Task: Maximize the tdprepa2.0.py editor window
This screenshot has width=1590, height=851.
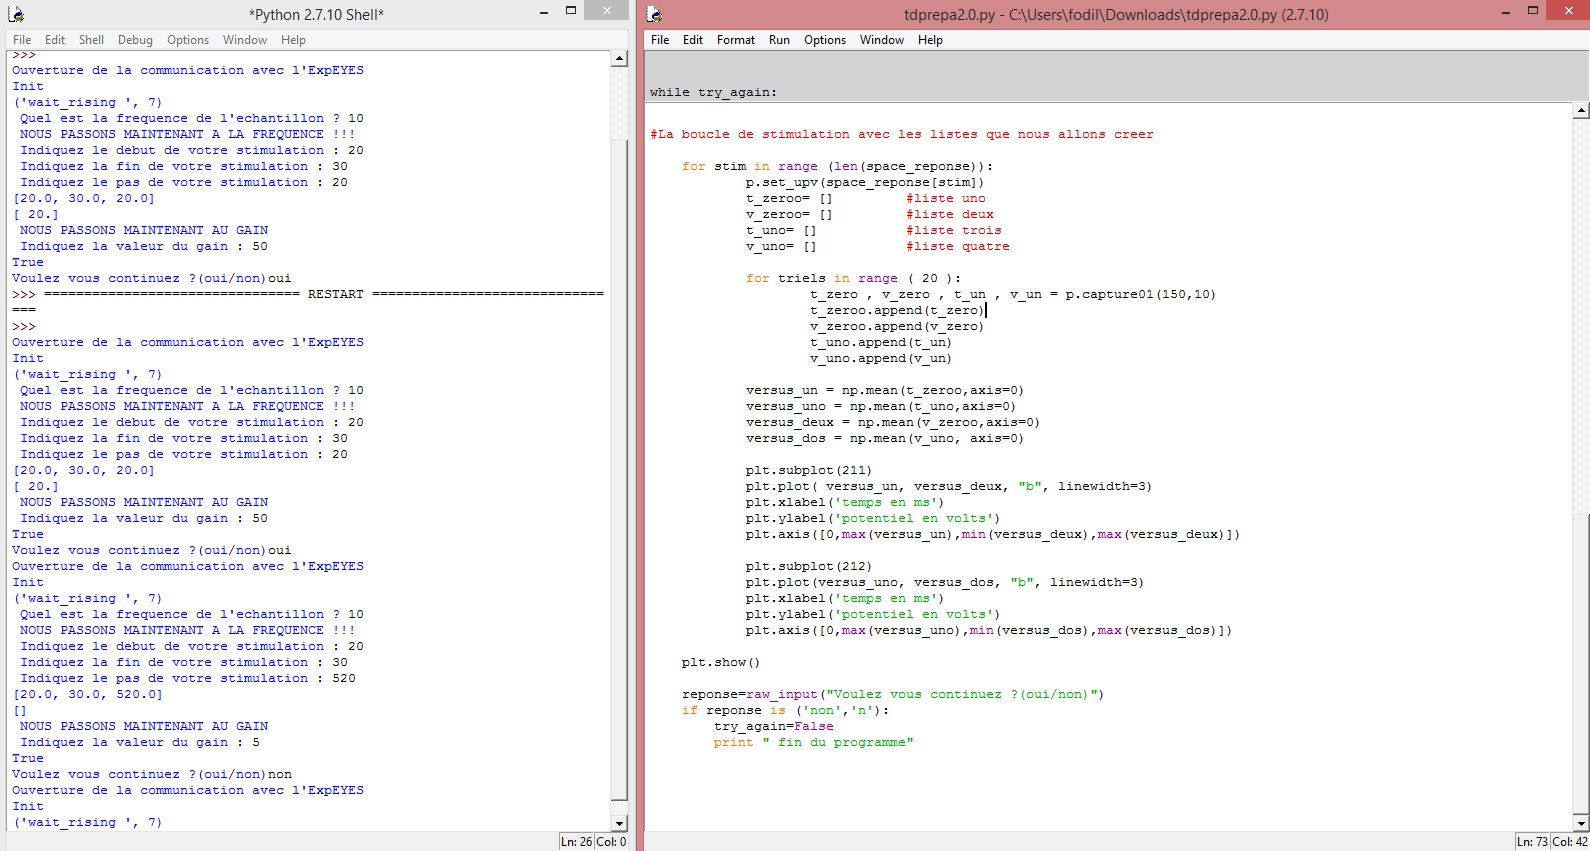Action: click(1533, 11)
